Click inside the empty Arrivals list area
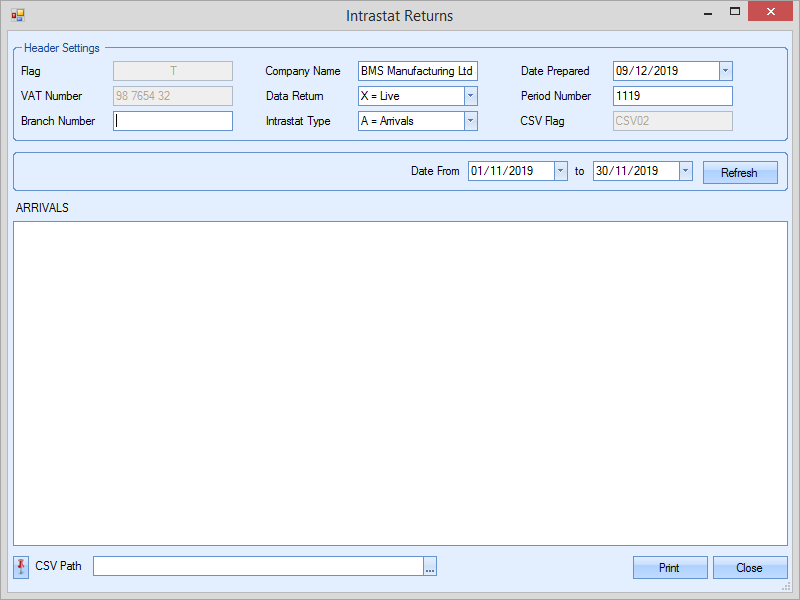800x600 pixels. pyautogui.click(x=400, y=382)
